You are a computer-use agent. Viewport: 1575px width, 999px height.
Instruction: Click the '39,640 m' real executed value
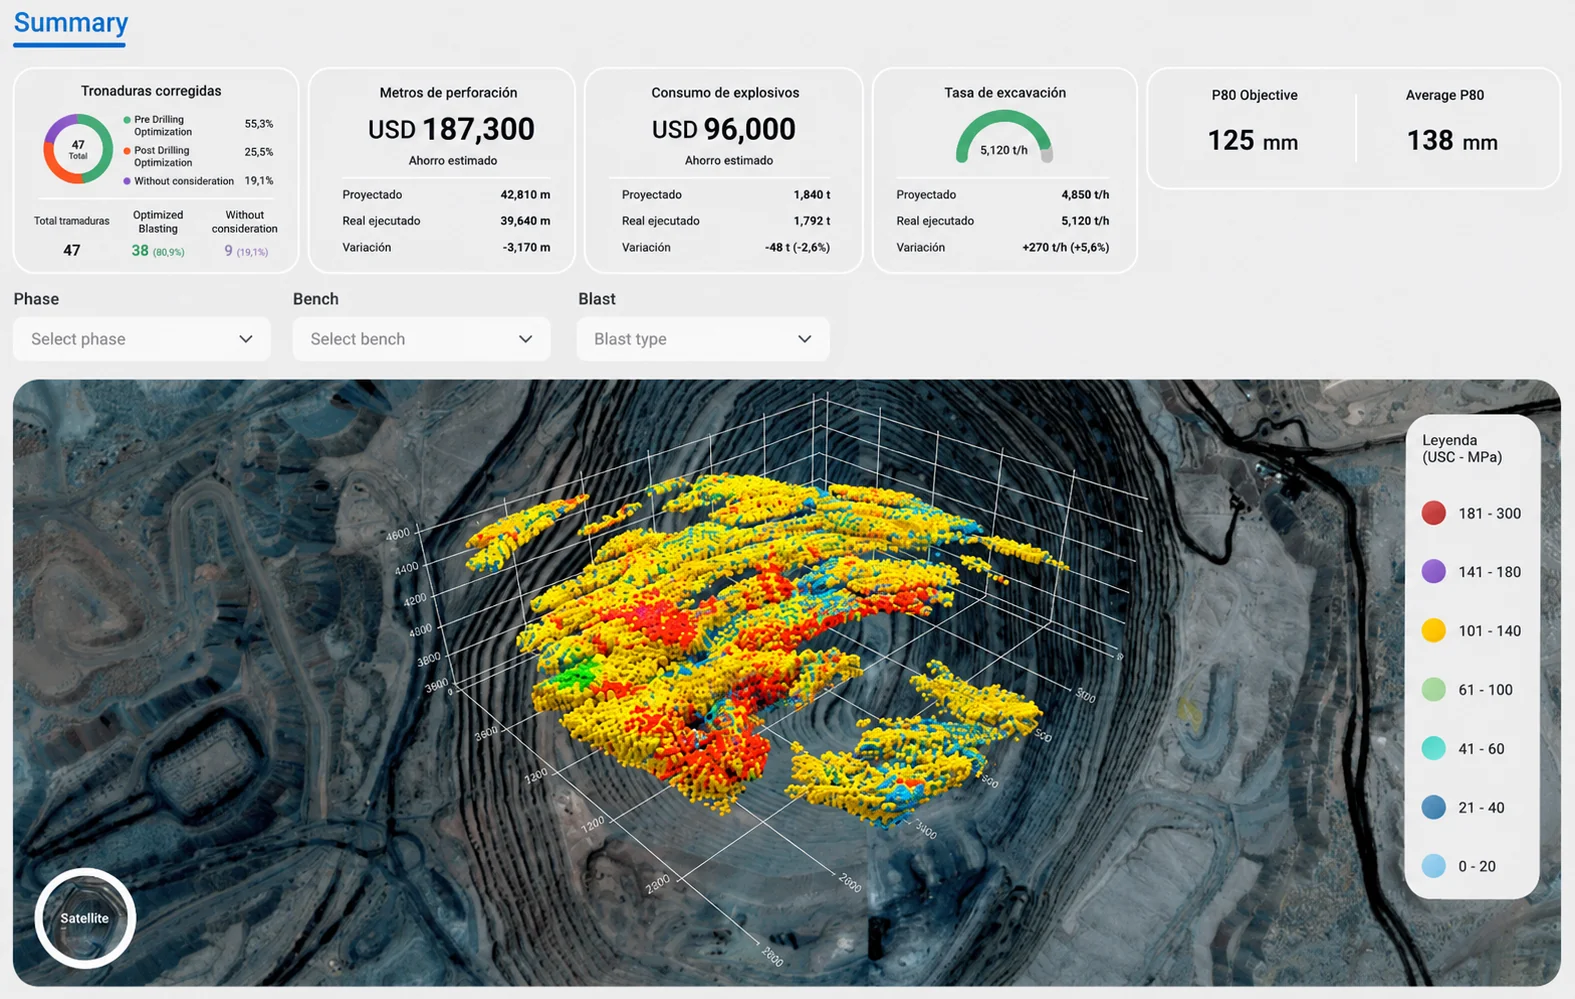click(525, 221)
